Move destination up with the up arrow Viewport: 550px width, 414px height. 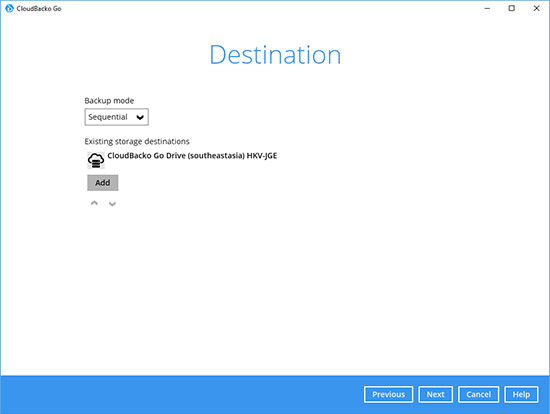(94, 203)
